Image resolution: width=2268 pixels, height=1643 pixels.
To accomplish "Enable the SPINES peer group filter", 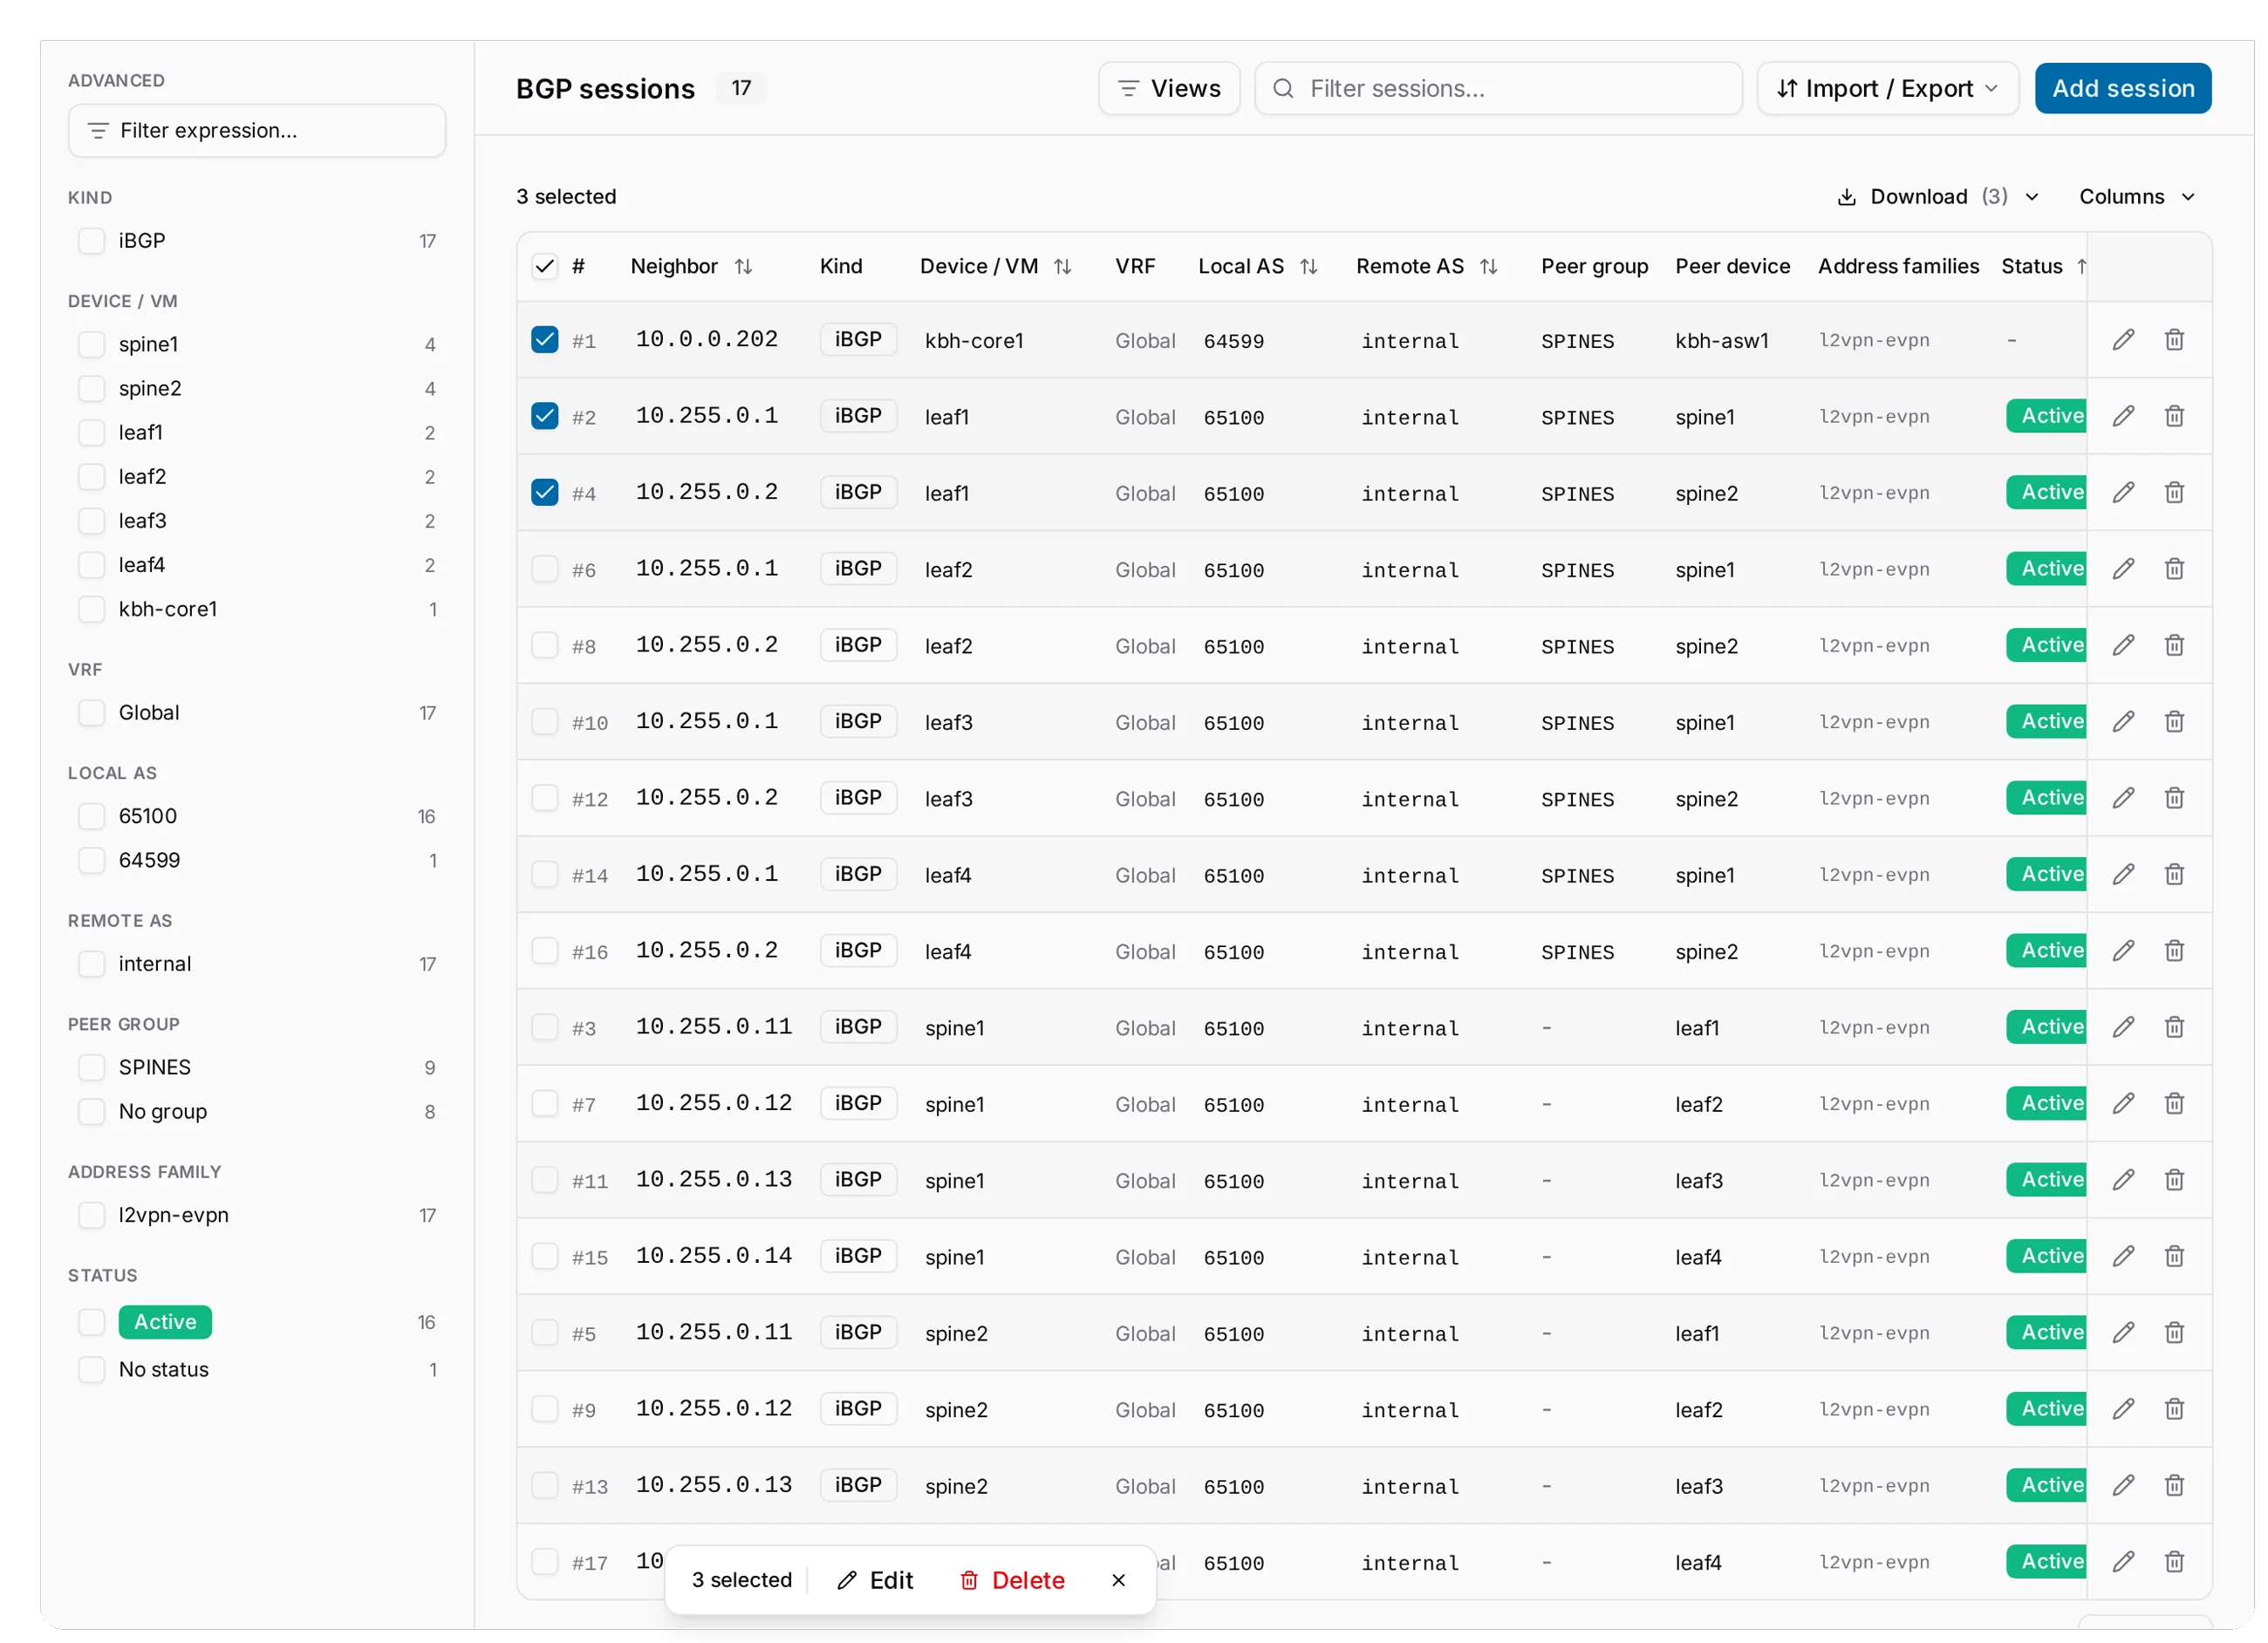I will tap(92, 1068).
